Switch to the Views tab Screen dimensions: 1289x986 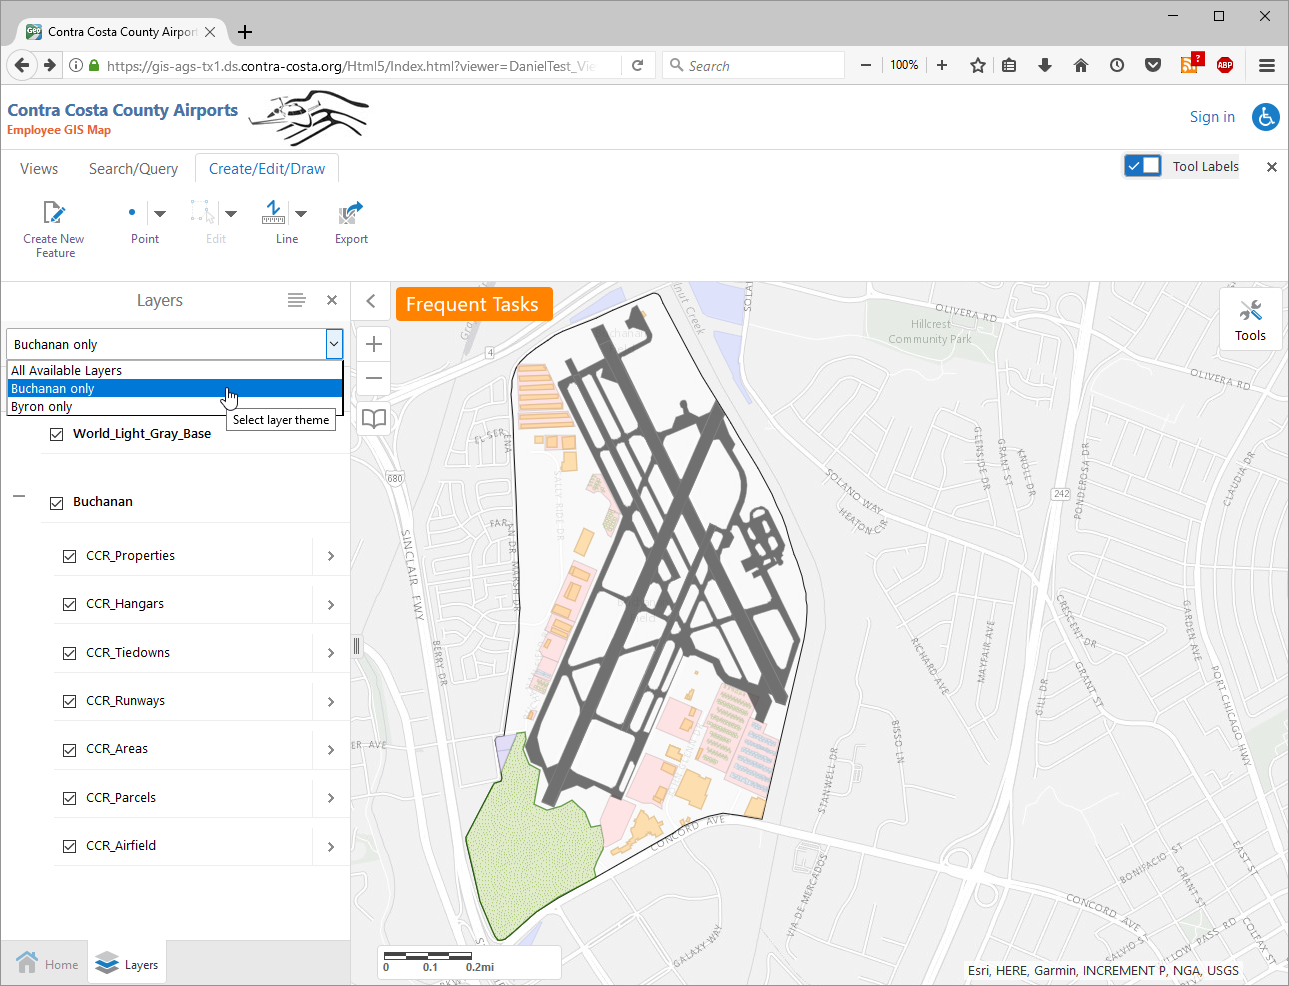(x=39, y=169)
